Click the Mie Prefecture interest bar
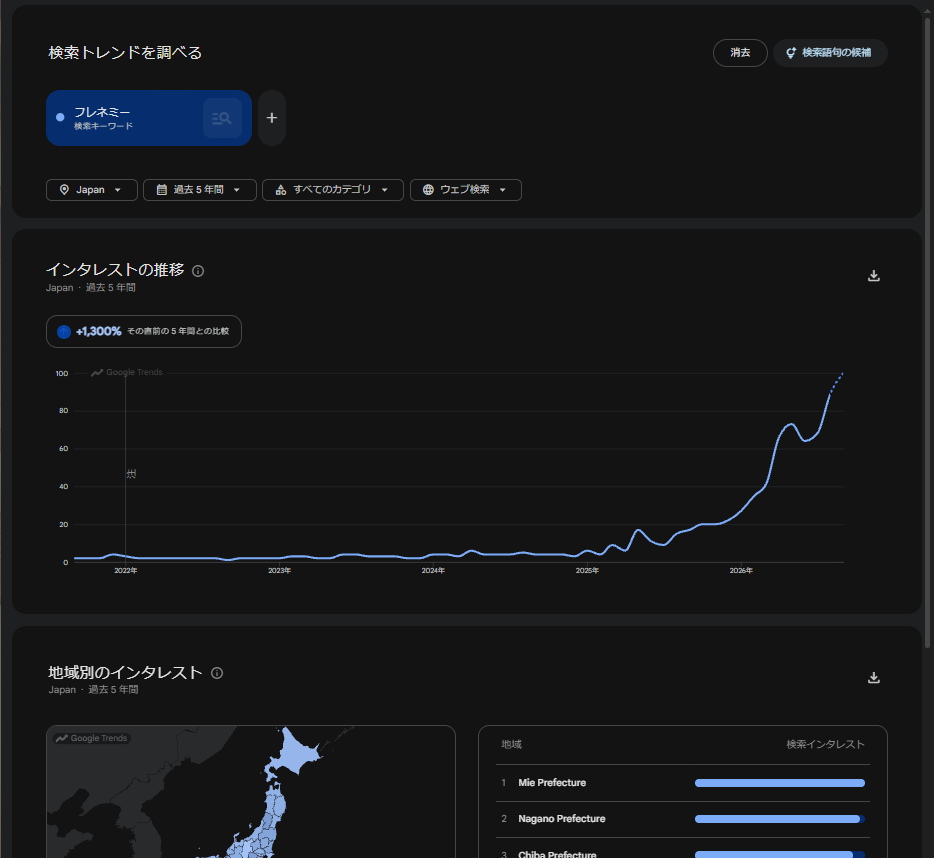934x858 pixels. click(x=779, y=783)
